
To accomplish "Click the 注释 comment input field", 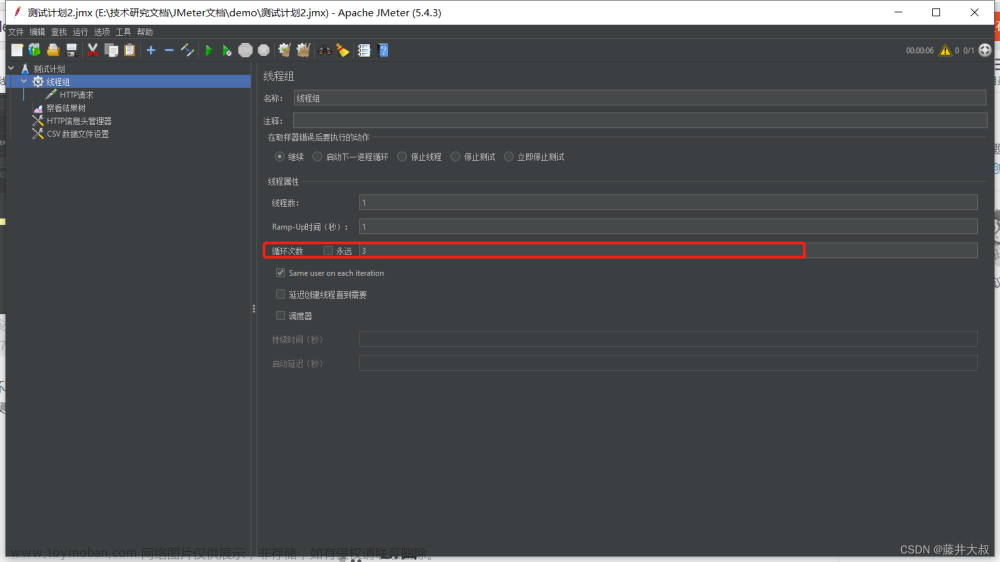I will (640, 120).
